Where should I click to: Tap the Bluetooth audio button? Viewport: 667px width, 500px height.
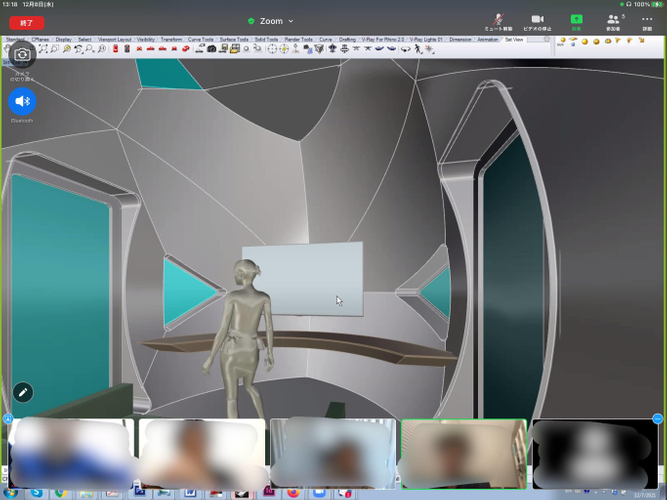[x=22, y=101]
